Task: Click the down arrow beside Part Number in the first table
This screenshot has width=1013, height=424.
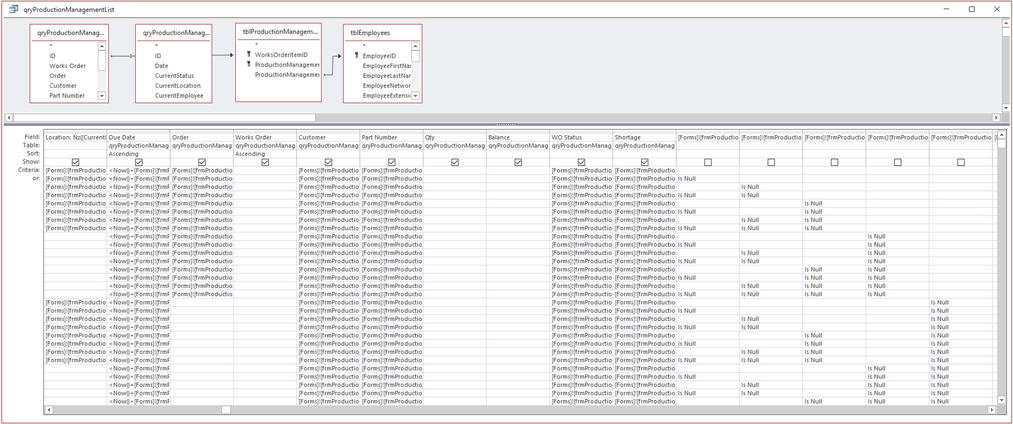Action: pos(101,96)
